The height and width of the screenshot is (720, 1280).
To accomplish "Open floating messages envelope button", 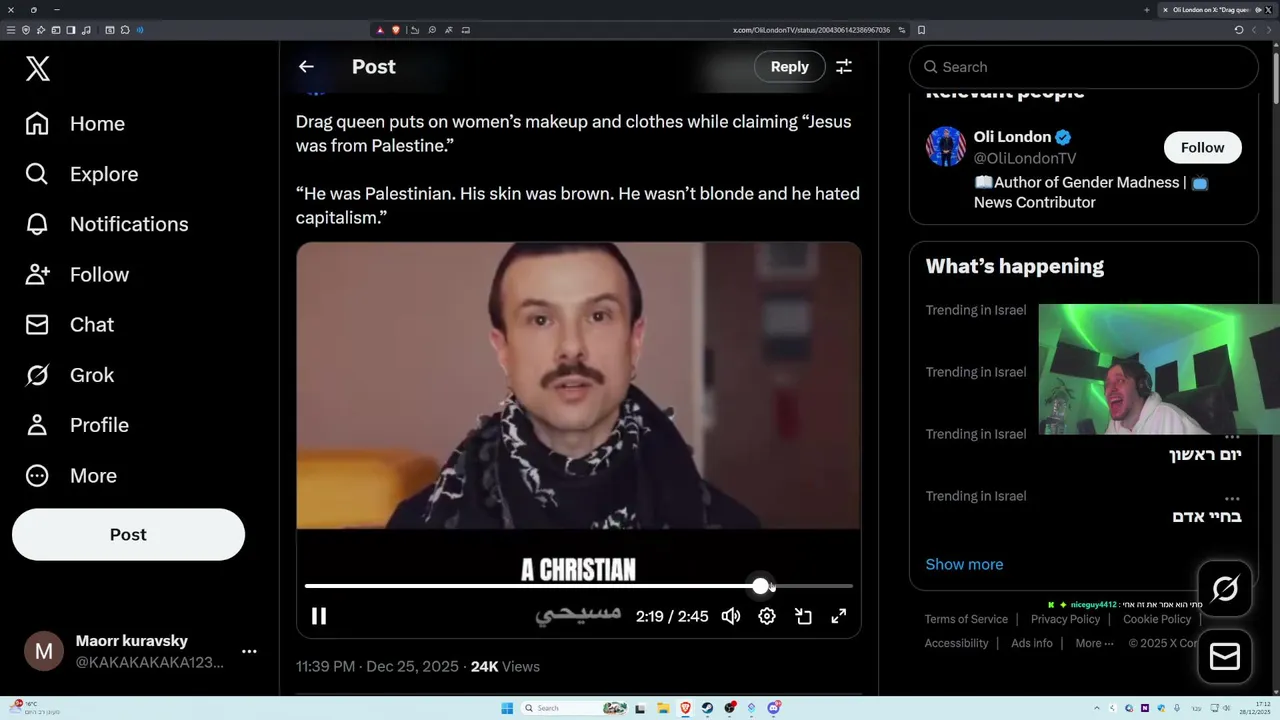I will click(1225, 656).
